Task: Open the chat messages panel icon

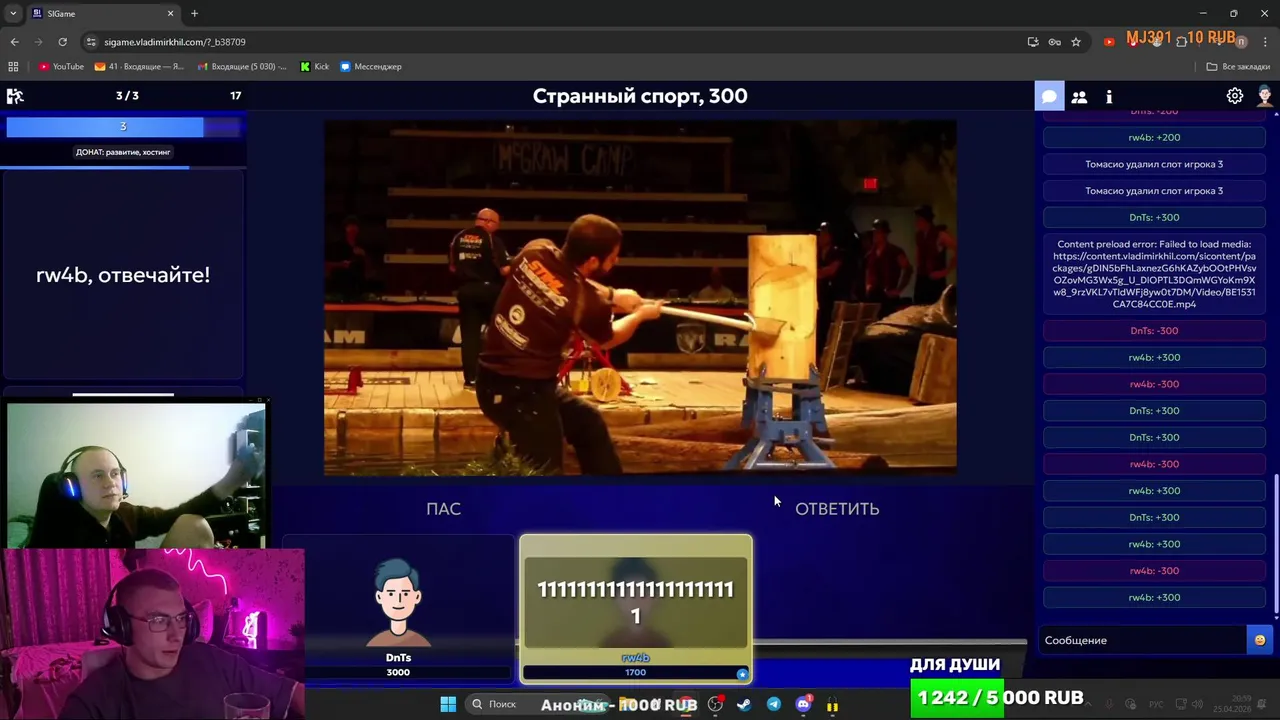Action: pos(1049,96)
